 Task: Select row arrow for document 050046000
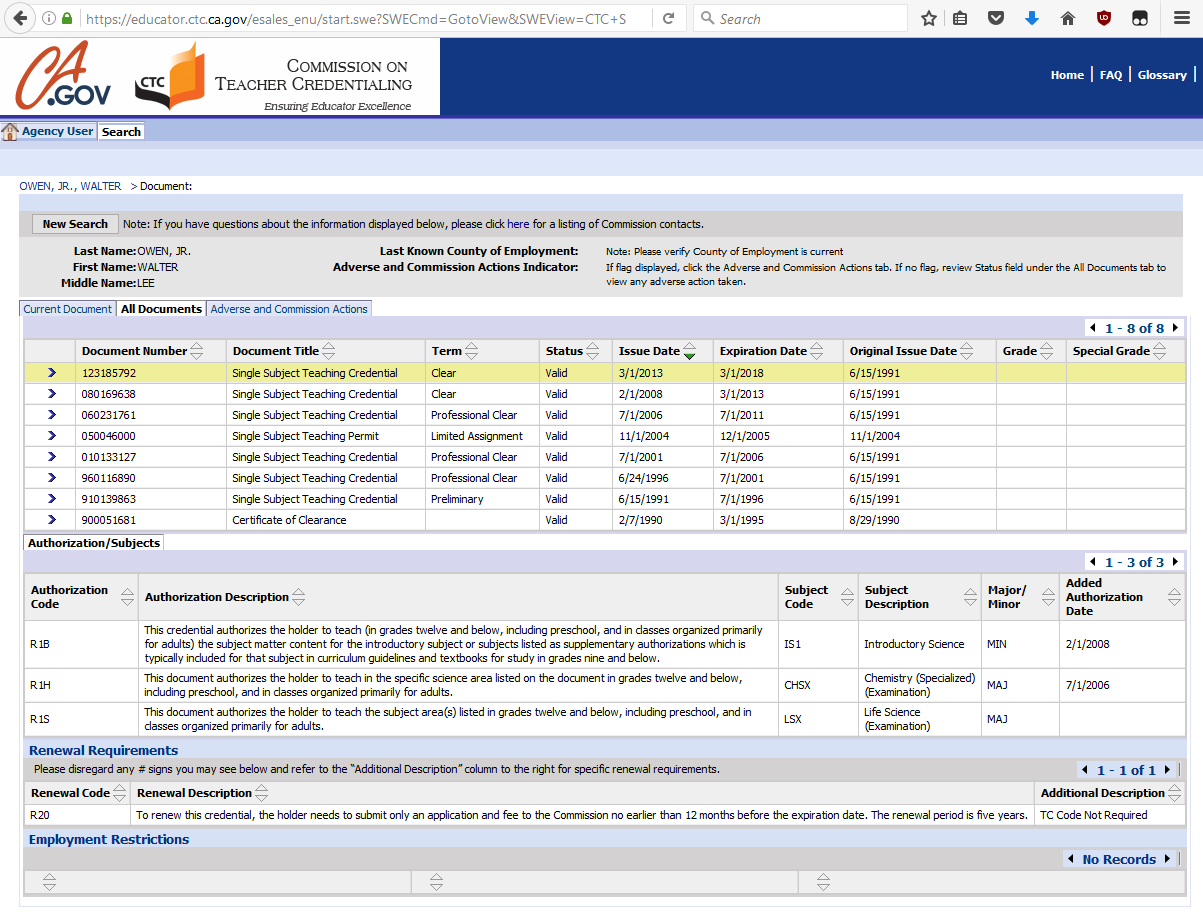click(52, 436)
